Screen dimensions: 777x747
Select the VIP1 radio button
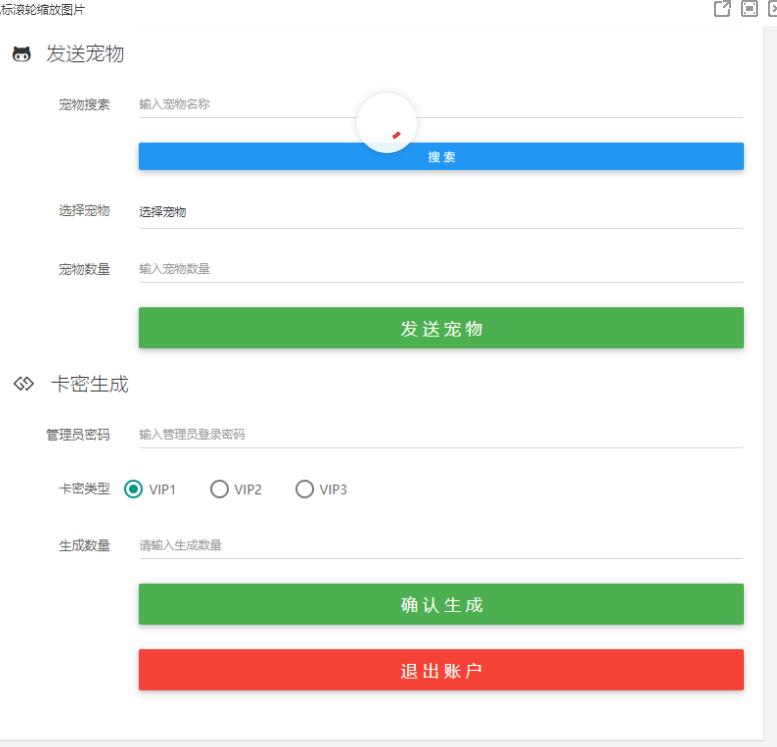(x=133, y=489)
